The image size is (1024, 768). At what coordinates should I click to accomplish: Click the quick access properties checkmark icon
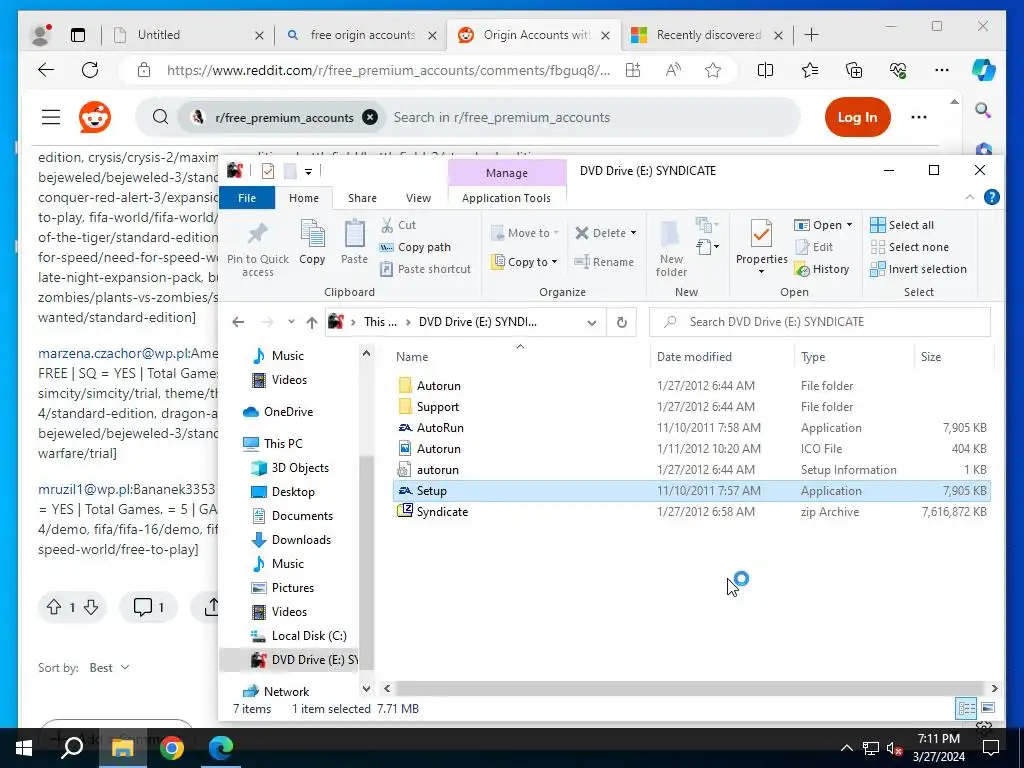pos(268,171)
